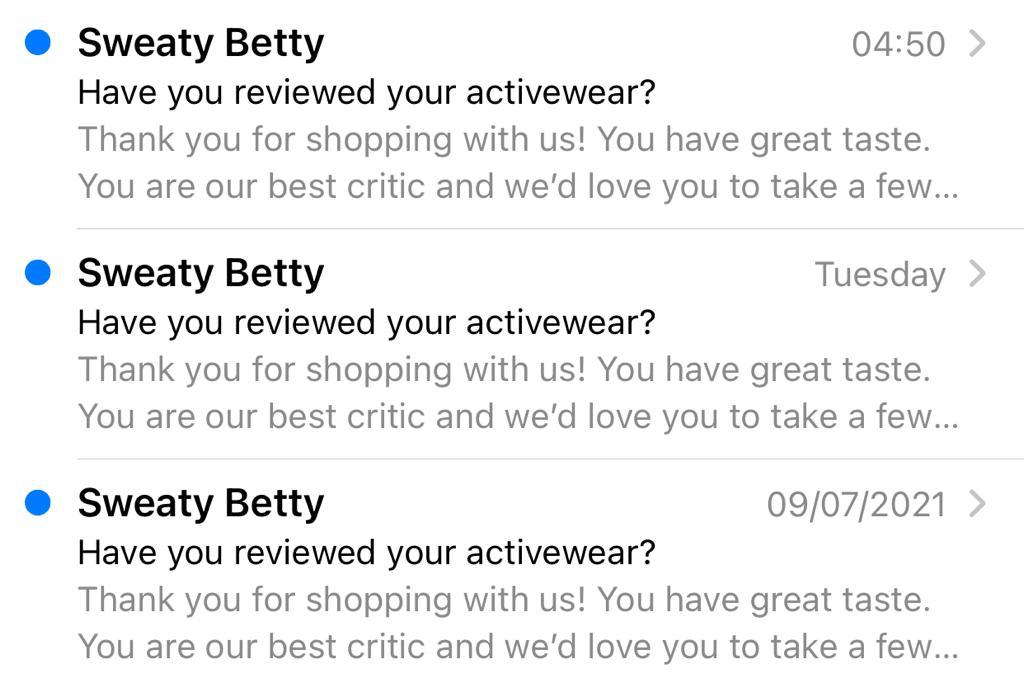
Task: Click the unread blue dot on Tuesday's email
Action: [38, 273]
